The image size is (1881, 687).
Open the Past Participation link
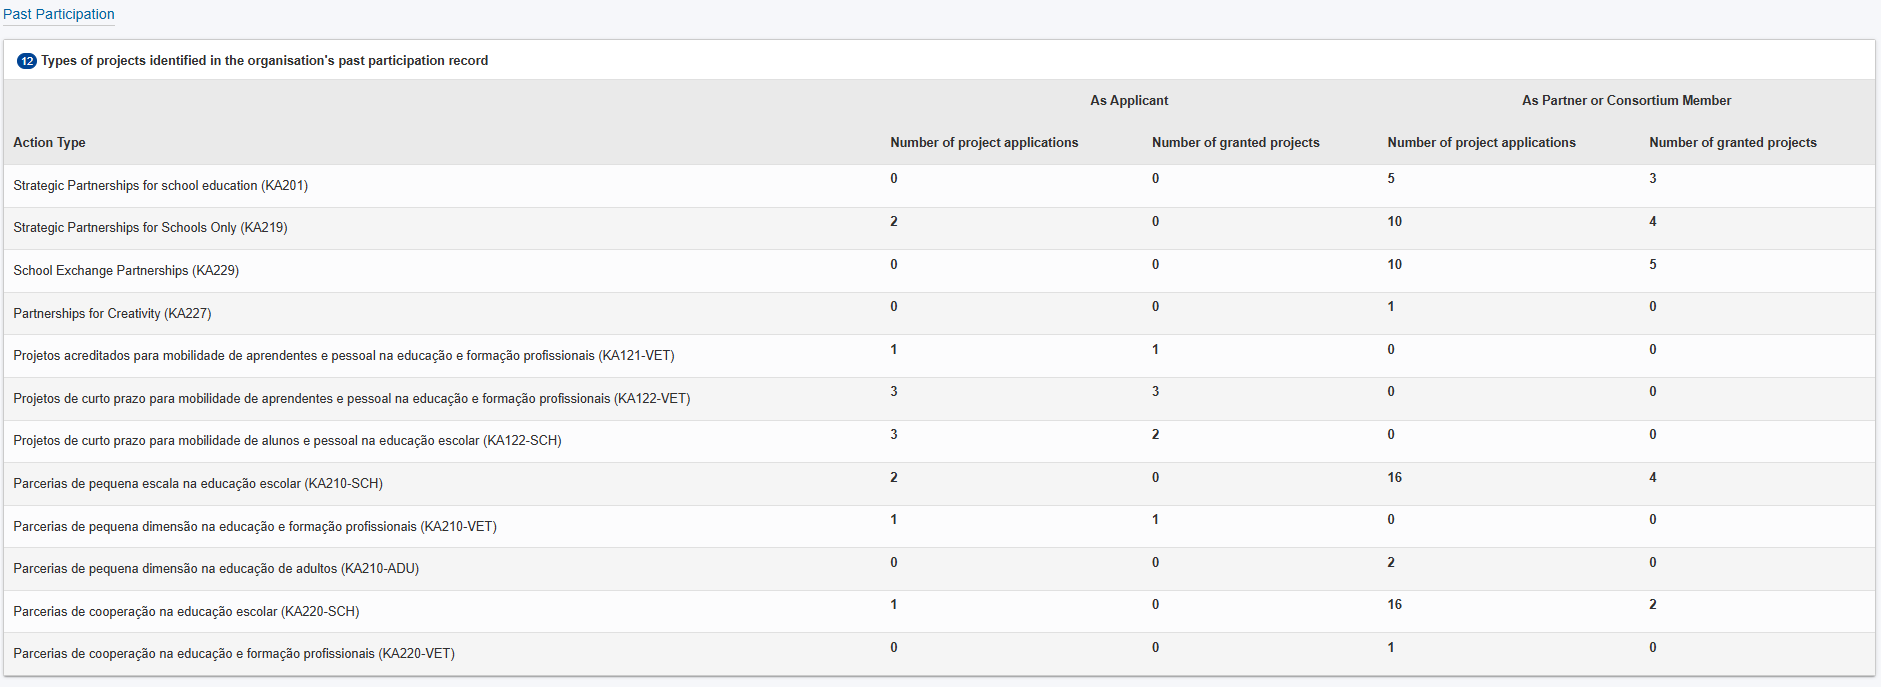pyautogui.click(x=59, y=14)
